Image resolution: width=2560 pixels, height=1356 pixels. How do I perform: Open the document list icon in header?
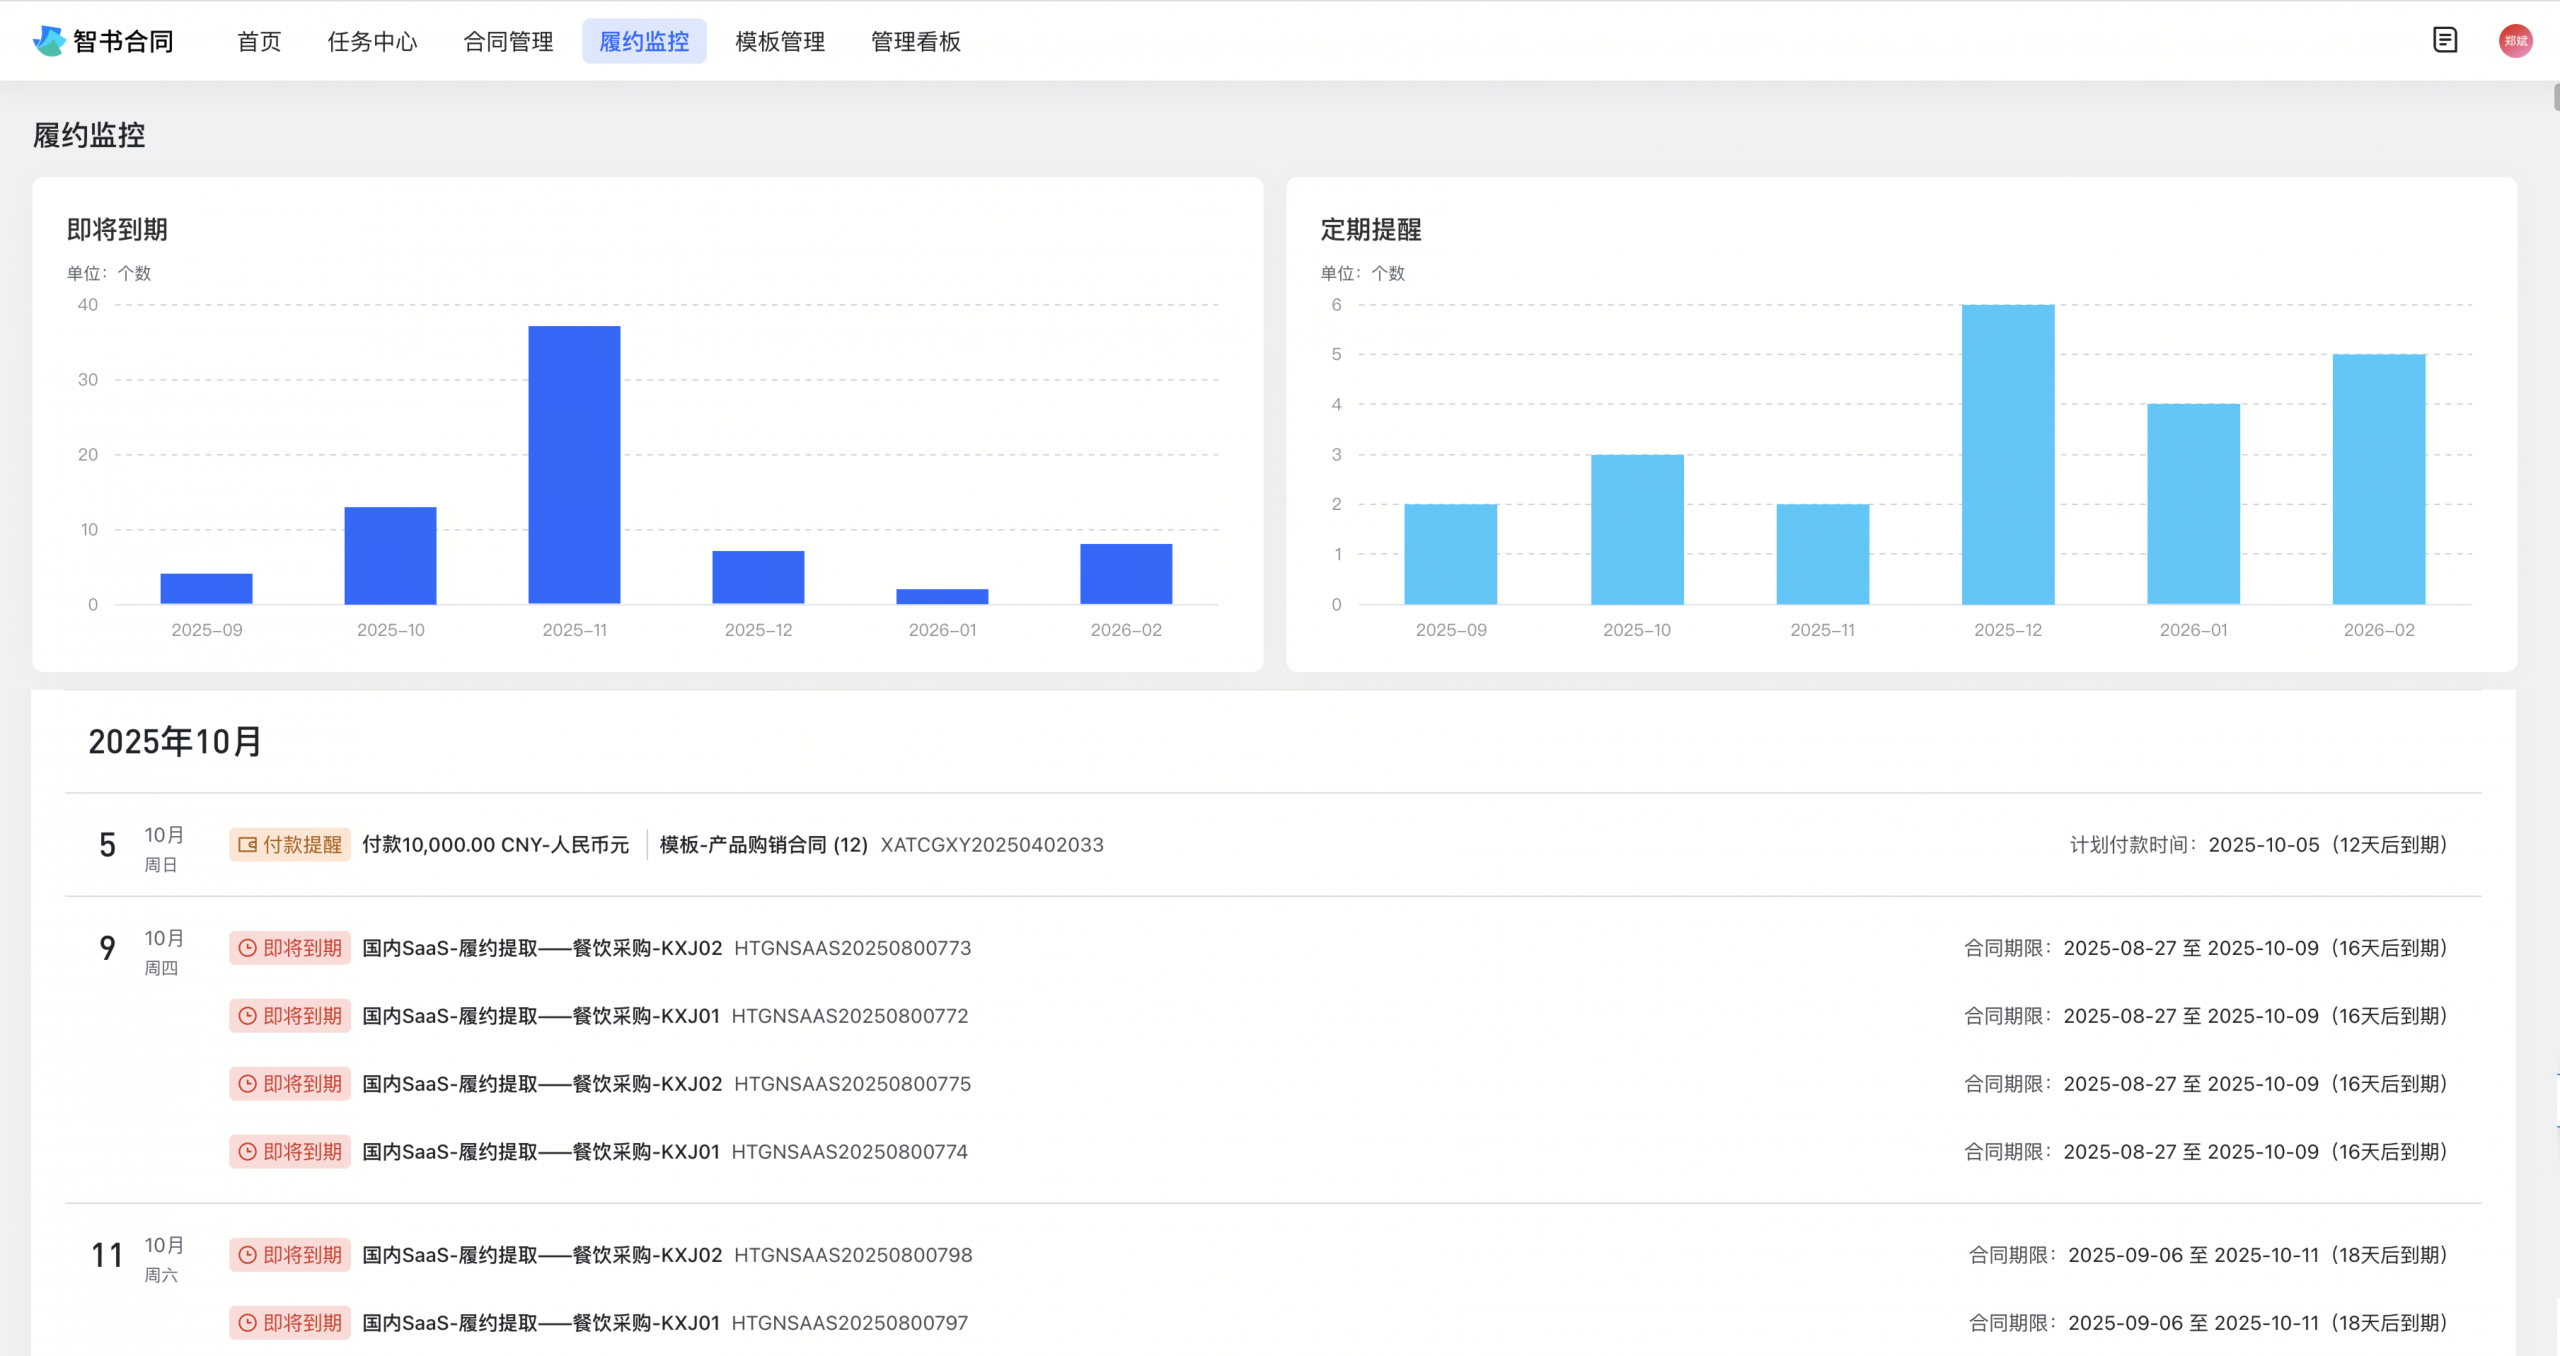tap(2444, 40)
